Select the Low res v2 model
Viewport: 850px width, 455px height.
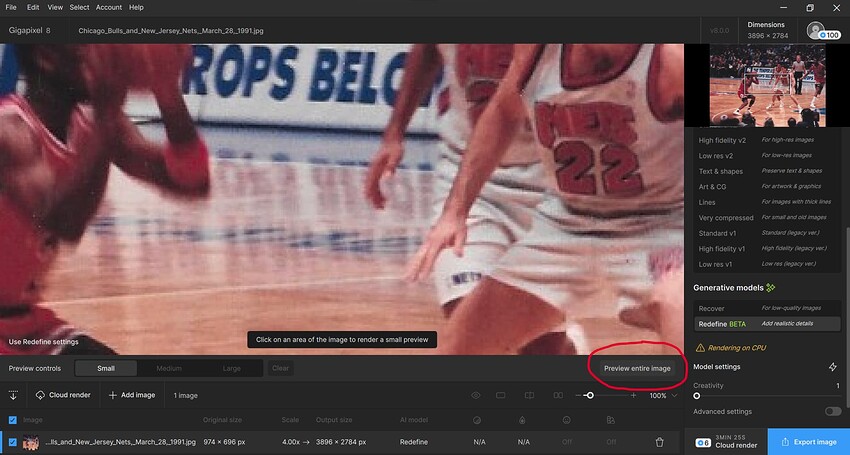(x=767, y=156)
